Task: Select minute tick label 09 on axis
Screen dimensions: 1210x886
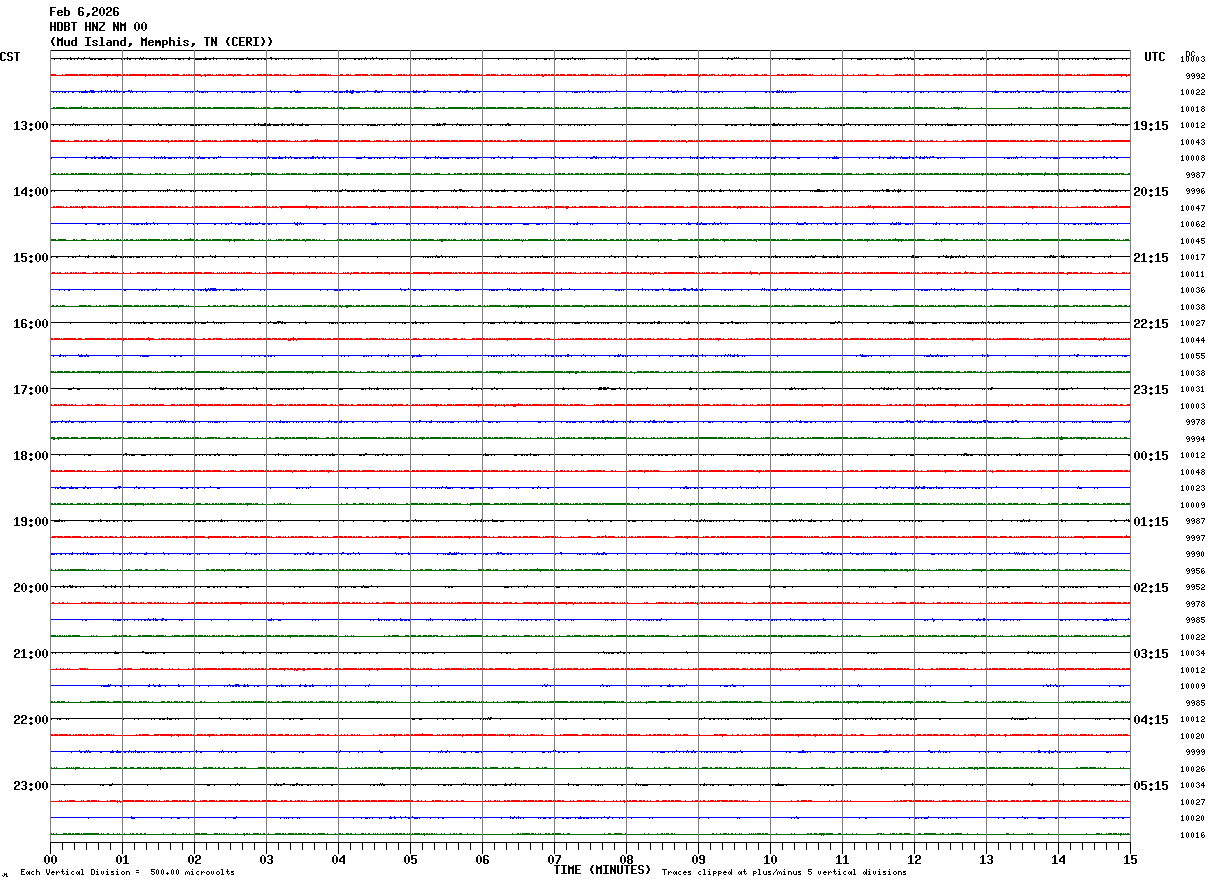Action: [x=698, y=859]
